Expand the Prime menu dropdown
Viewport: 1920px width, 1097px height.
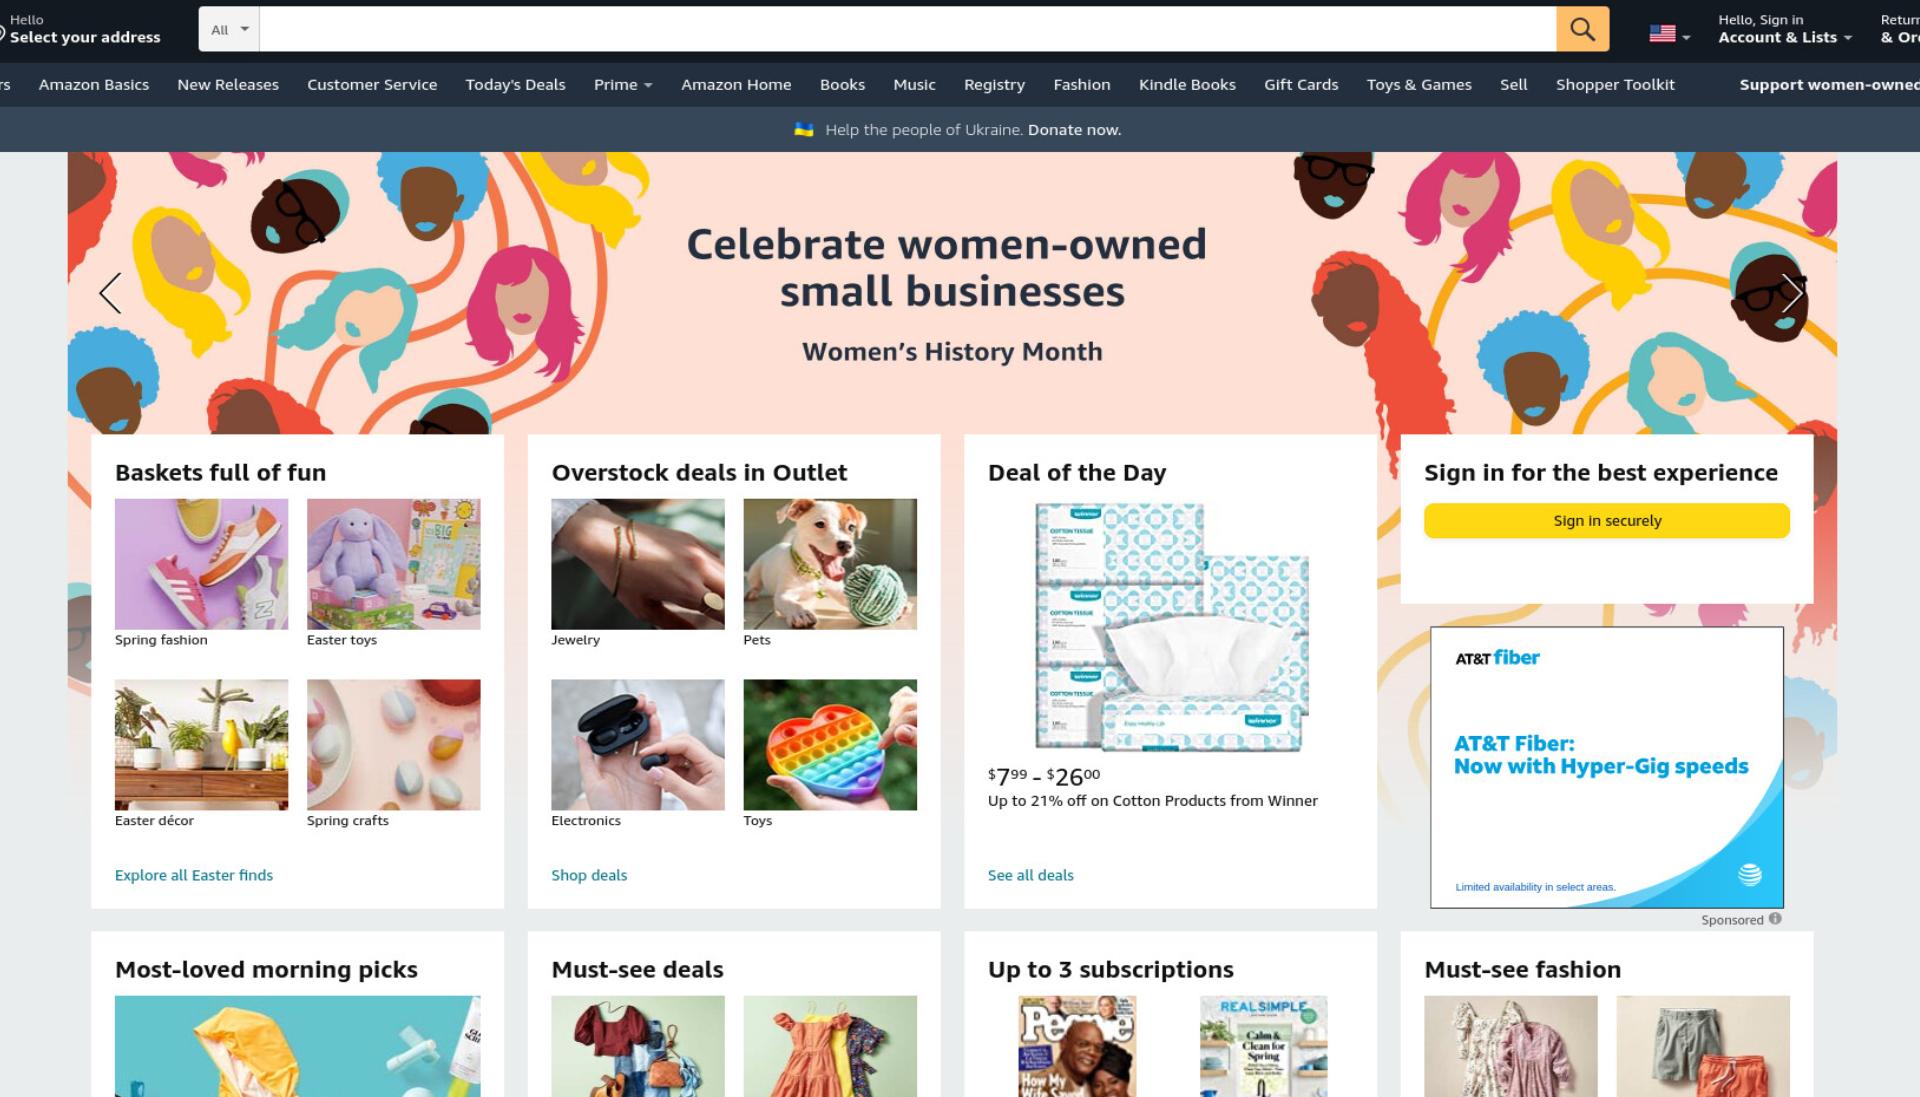tap(622, 85)
